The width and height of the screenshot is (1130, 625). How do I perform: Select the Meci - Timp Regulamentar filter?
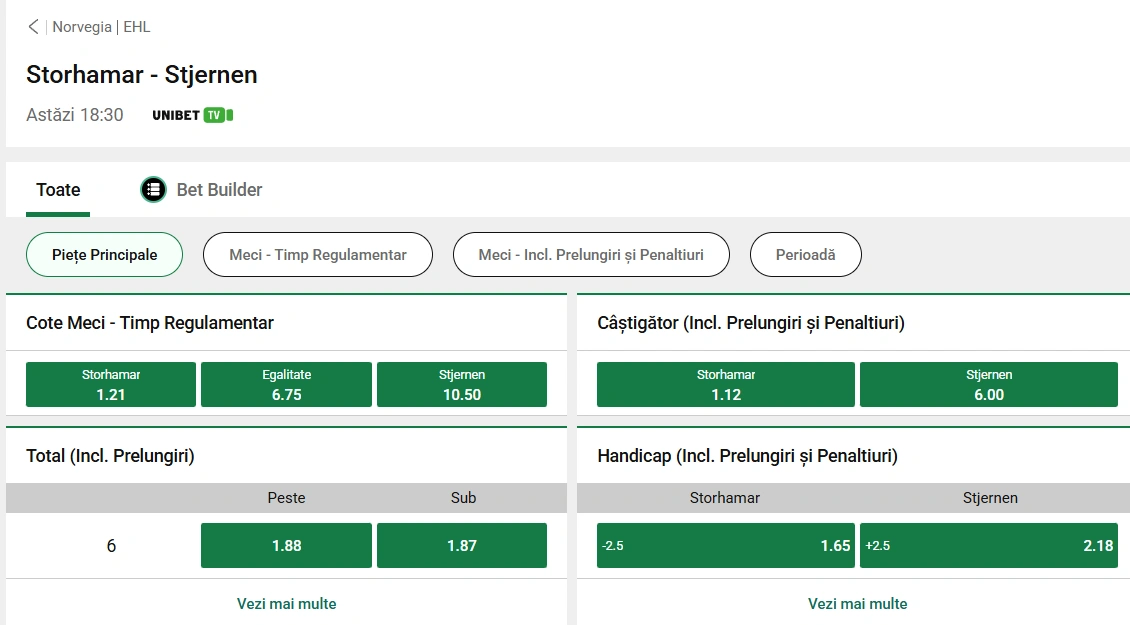pos(318,255)
